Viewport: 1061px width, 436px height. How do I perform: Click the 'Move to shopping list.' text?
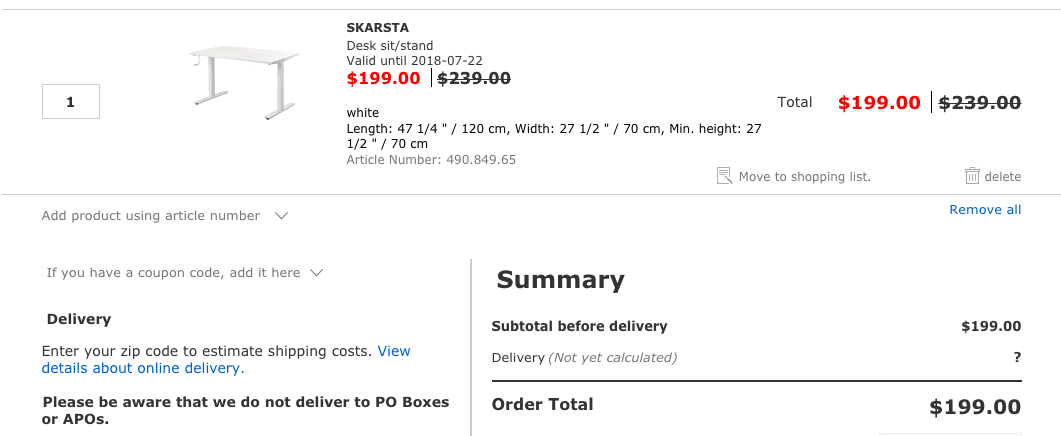pos(805,177)
